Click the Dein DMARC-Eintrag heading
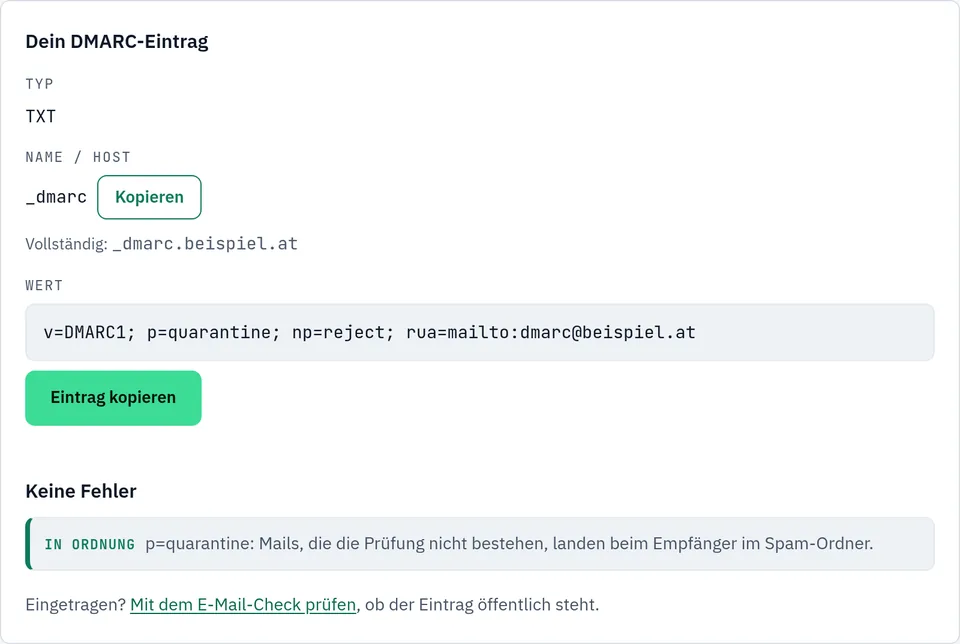960x644 pixels. tap(117, 42)
